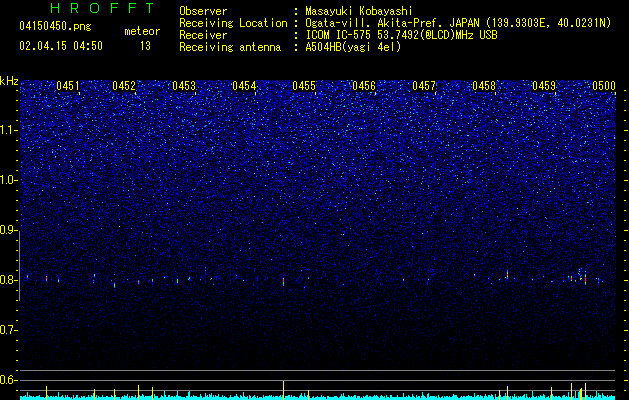The height and width of the screenshot is (400, 629).
Task: Click the 1.1 kHz axis label
Action: 9,130
